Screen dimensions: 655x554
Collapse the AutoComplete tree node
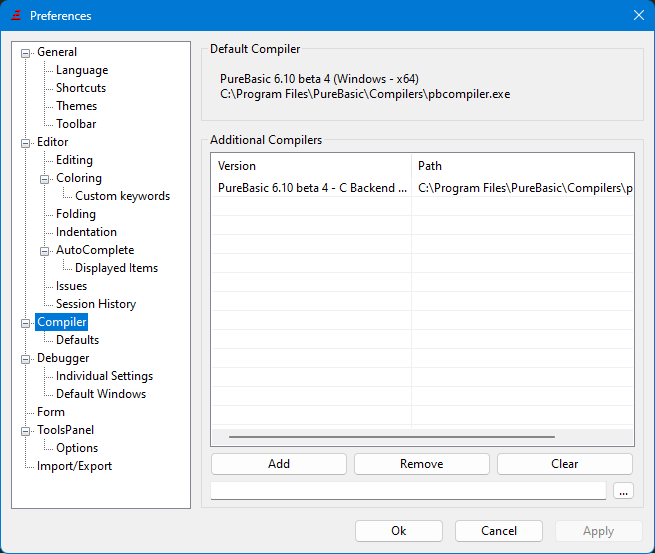pyautogui.click(x=45, y=250)
